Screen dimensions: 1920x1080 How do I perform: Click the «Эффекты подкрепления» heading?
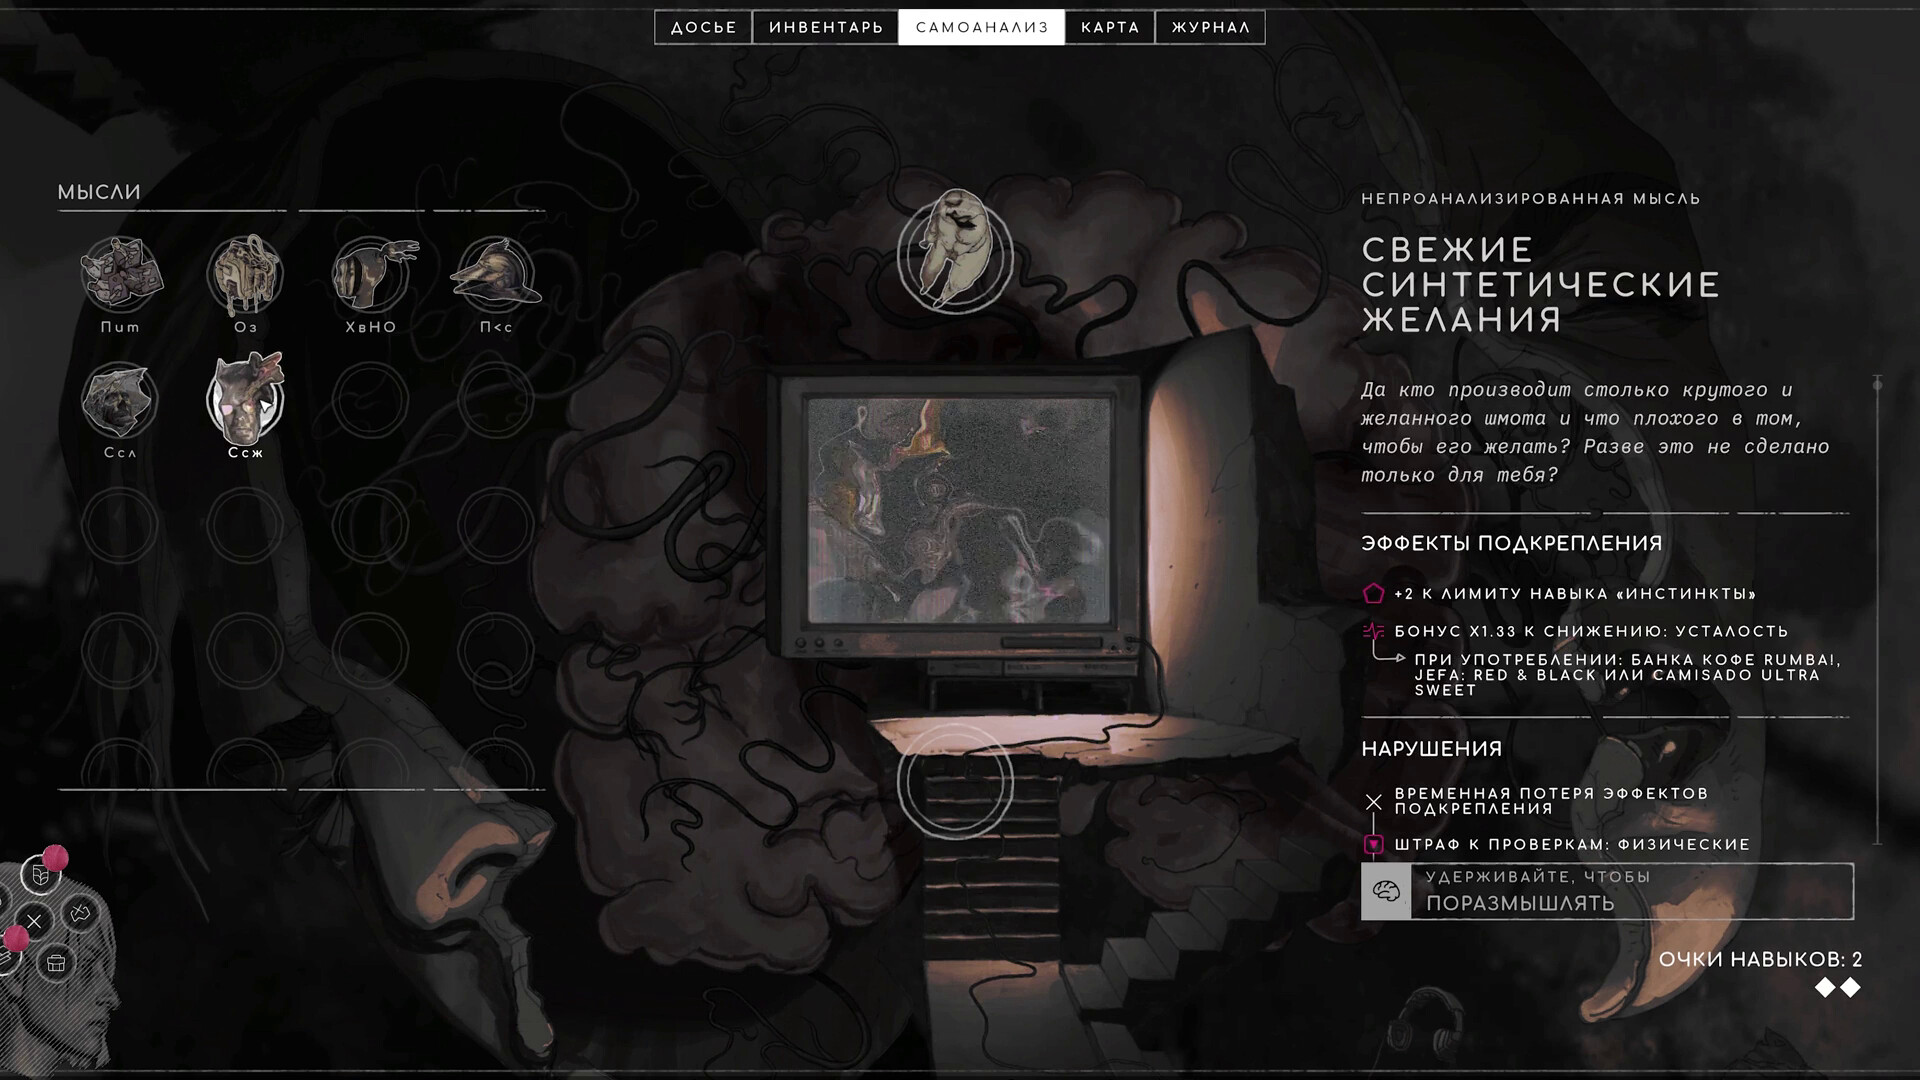(x=1511, y=544)
